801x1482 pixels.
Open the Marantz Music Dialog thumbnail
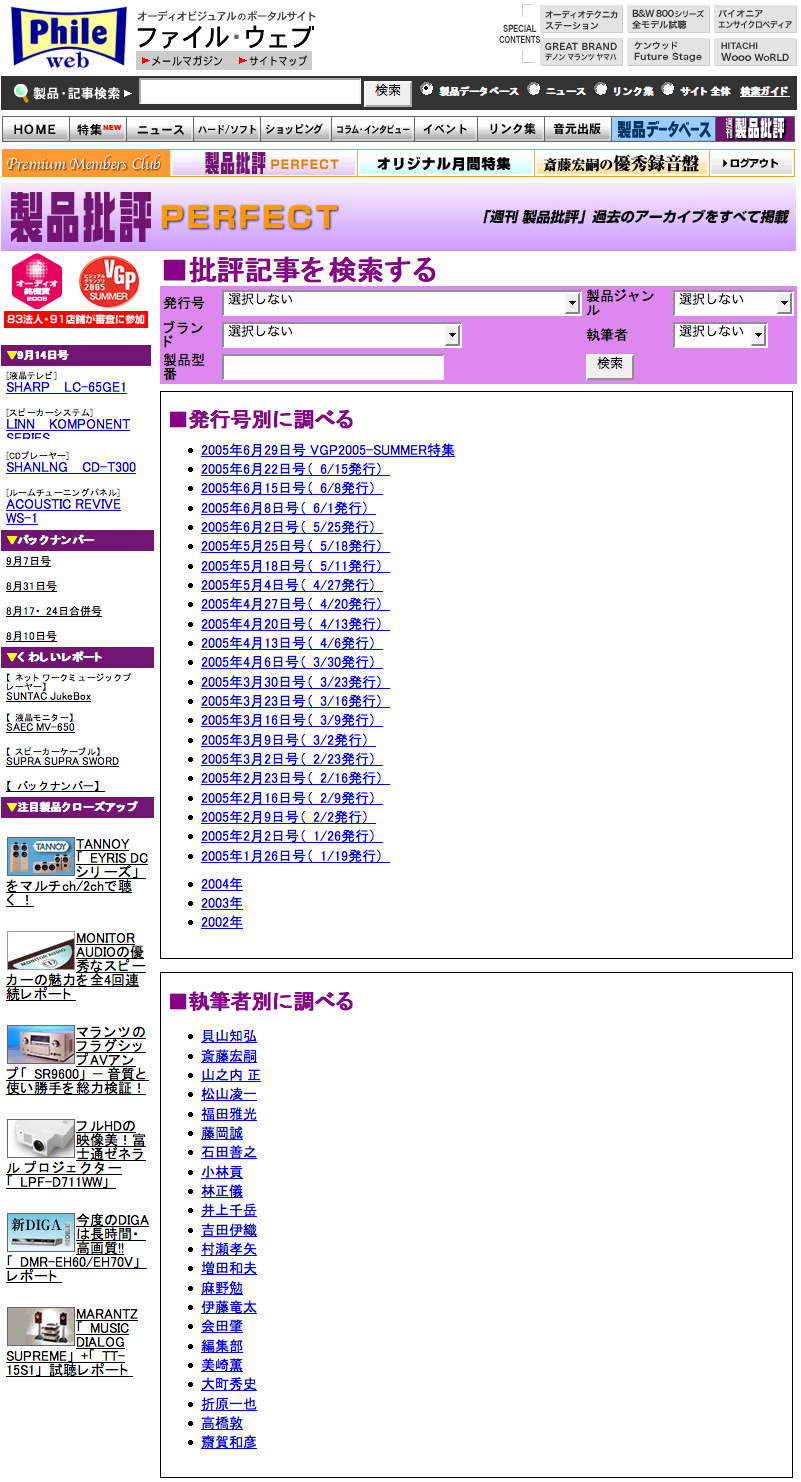40,1326
